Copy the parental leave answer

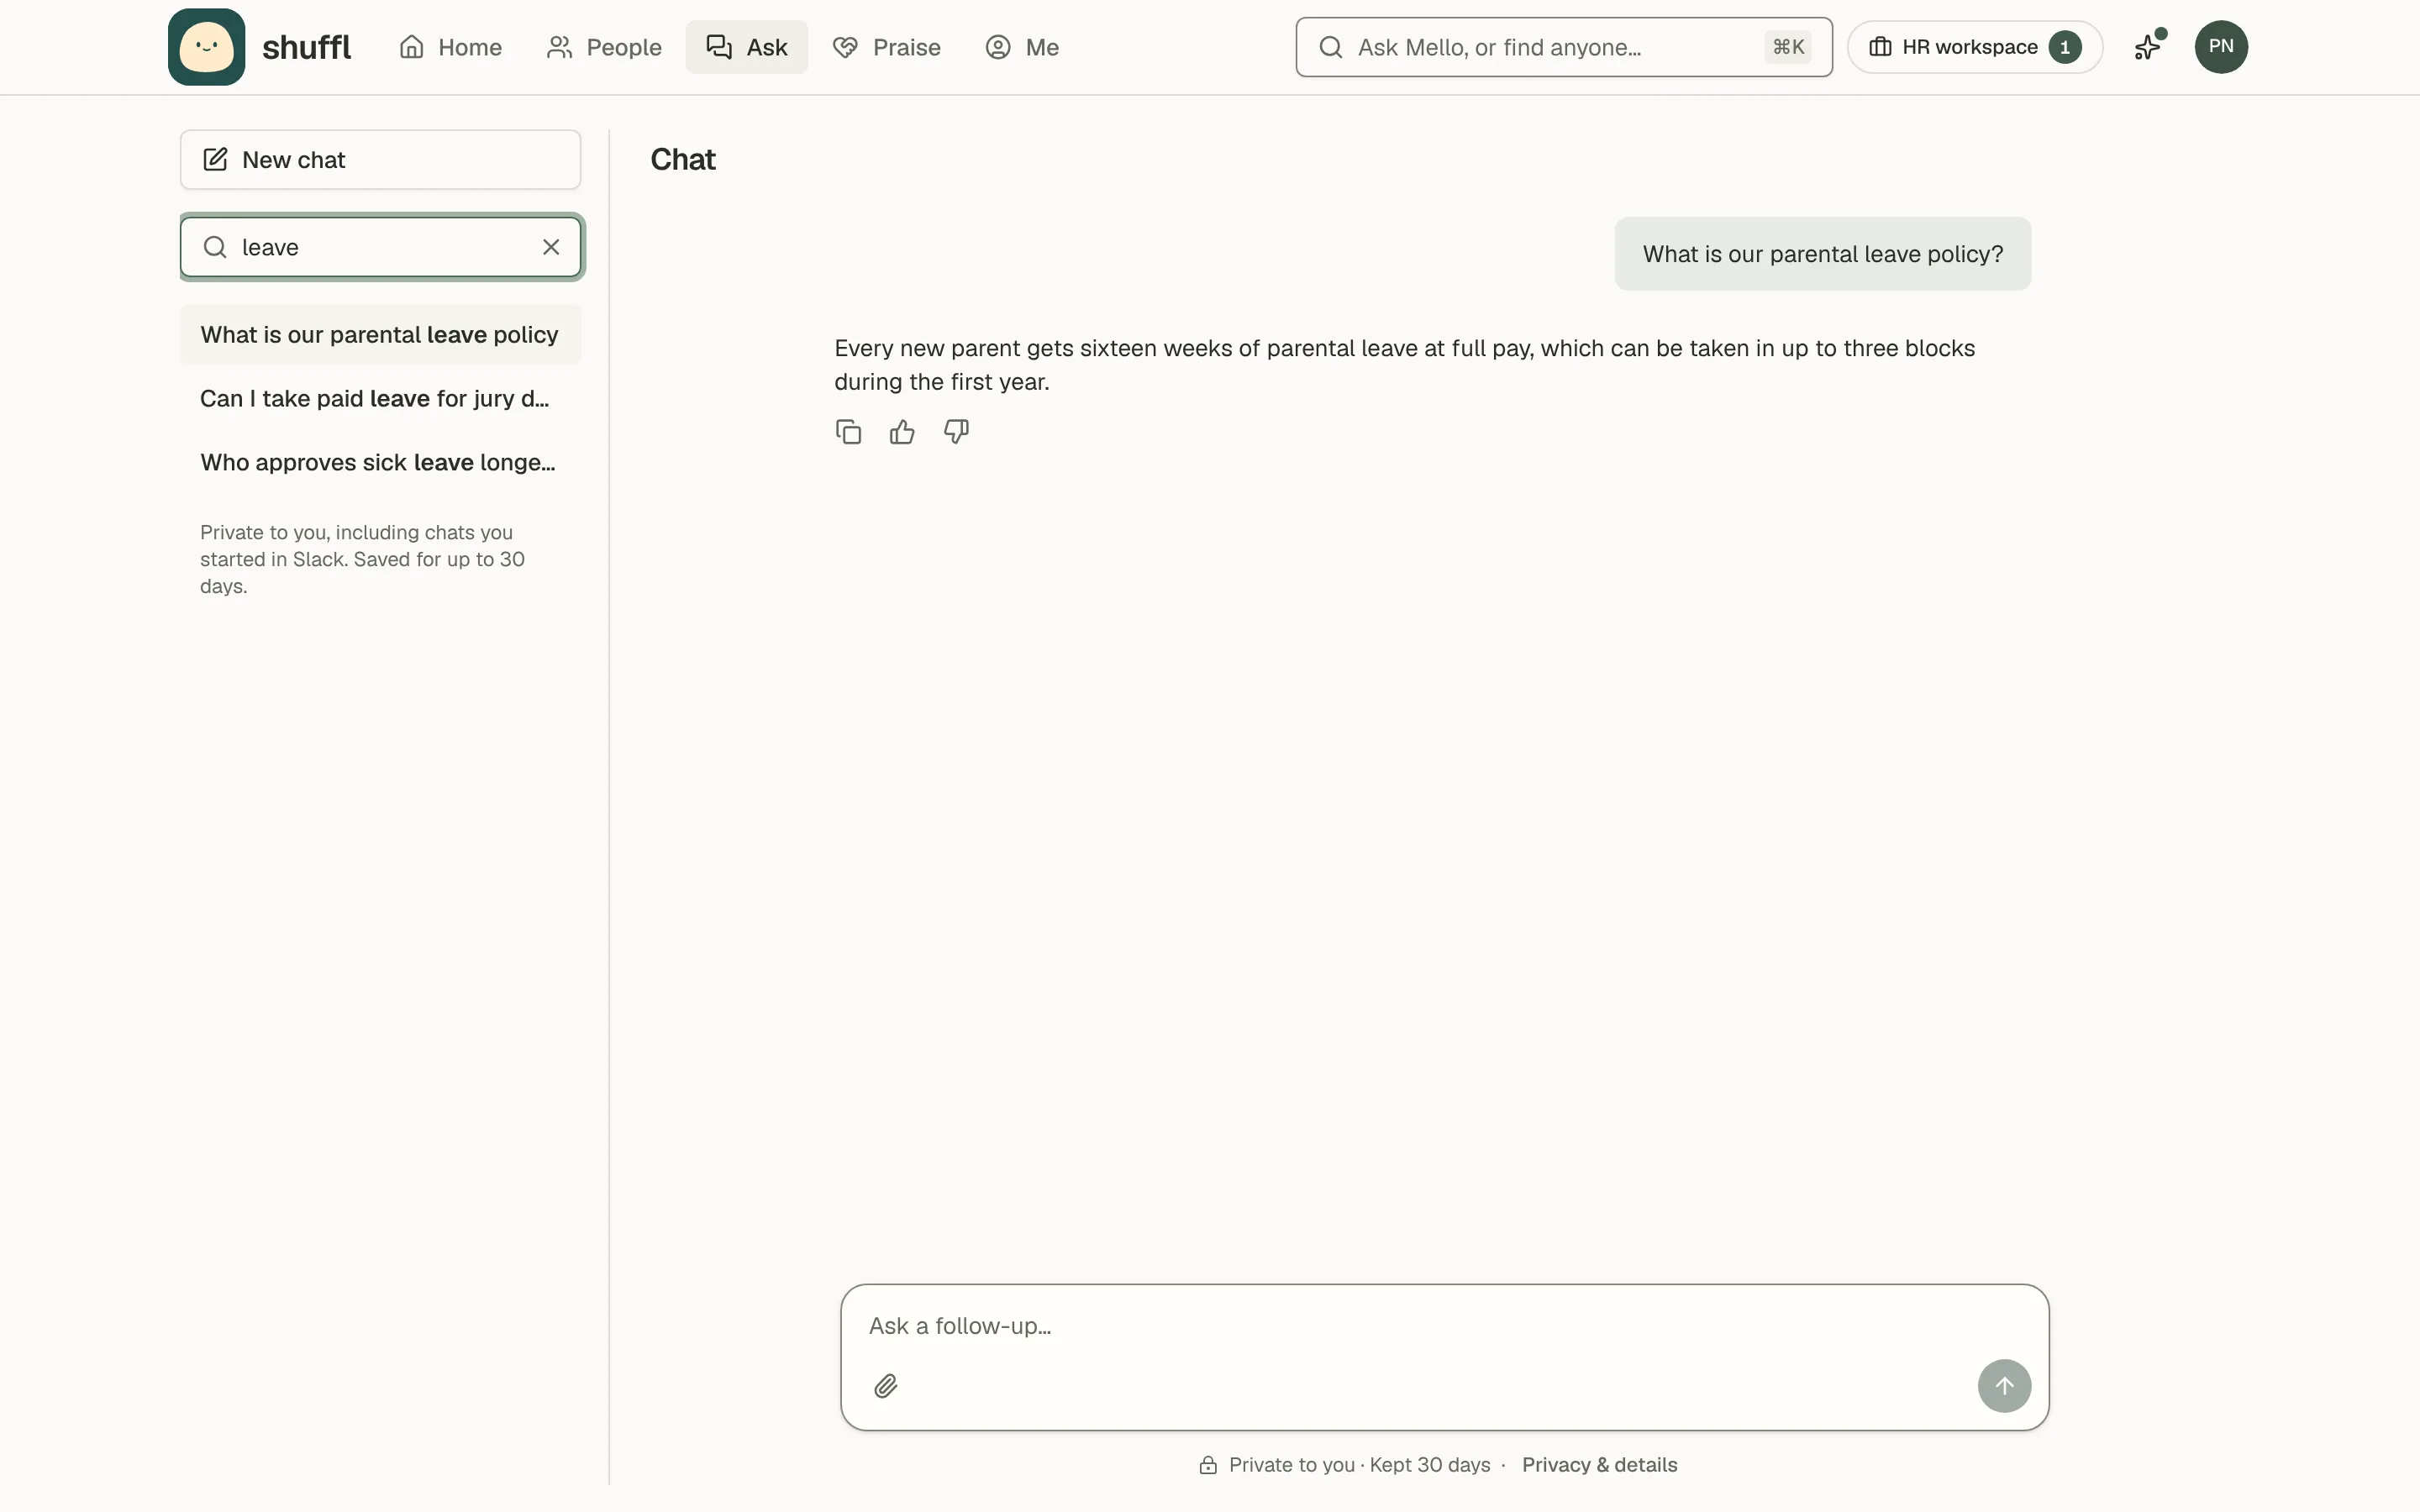(848, 432)
